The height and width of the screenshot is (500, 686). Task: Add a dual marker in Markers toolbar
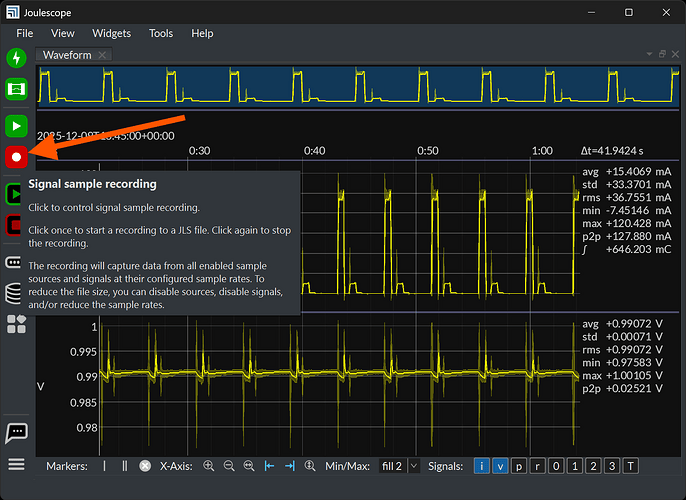124,466
